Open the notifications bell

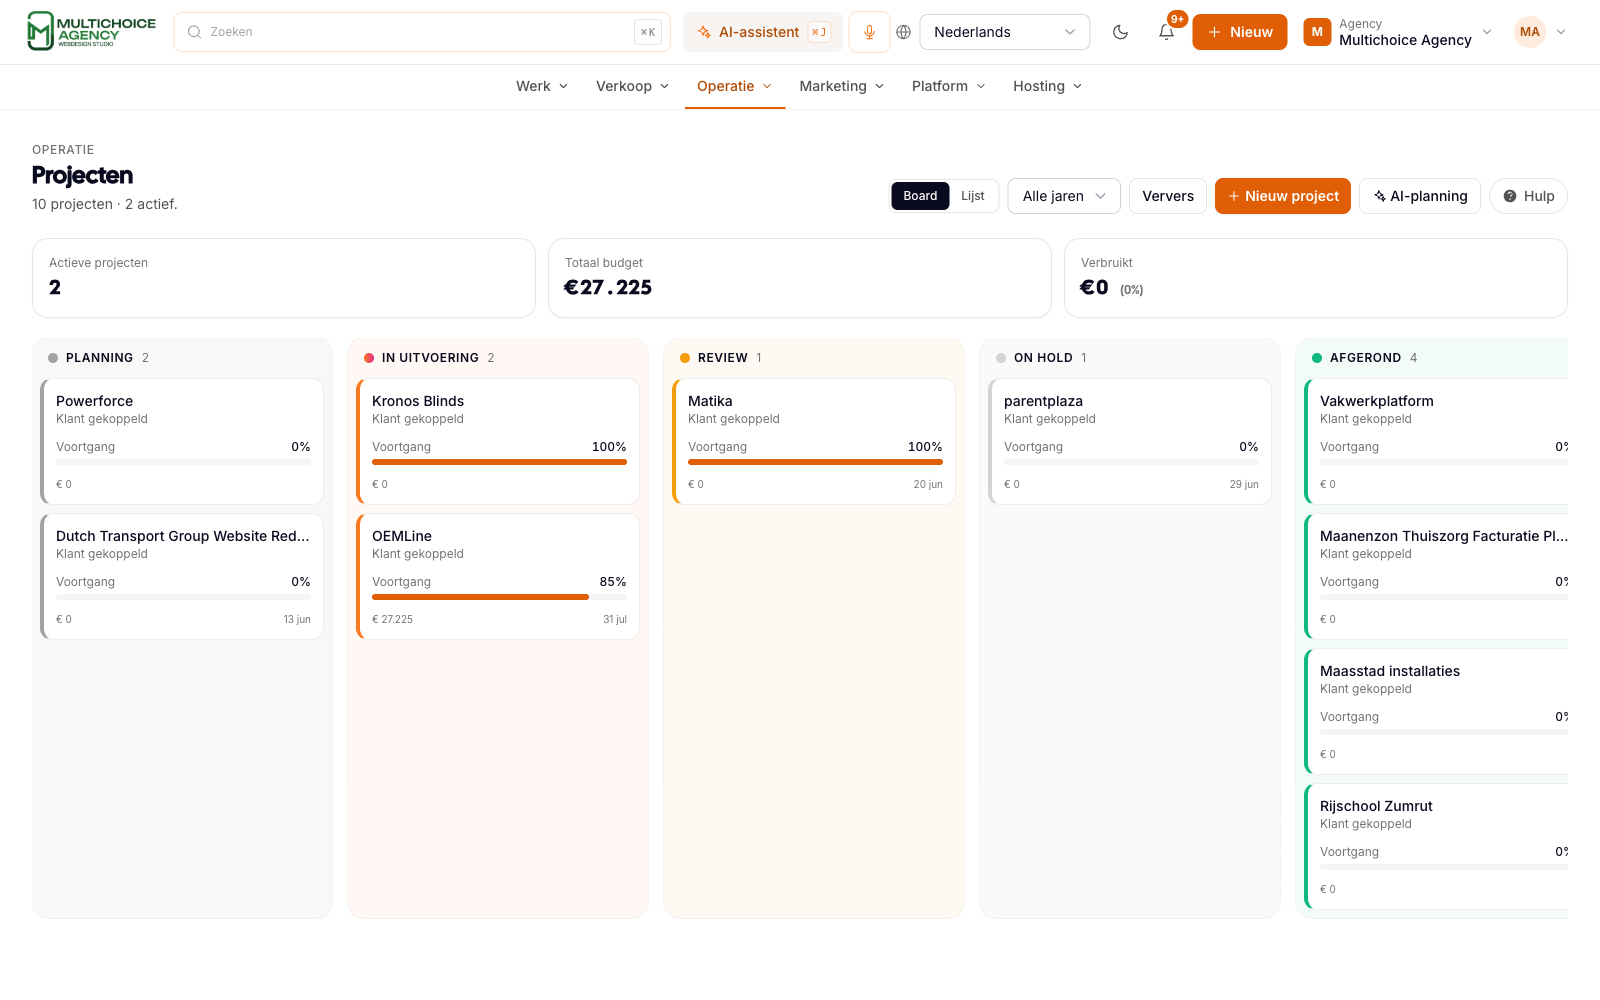click(x=1166, y=32)
